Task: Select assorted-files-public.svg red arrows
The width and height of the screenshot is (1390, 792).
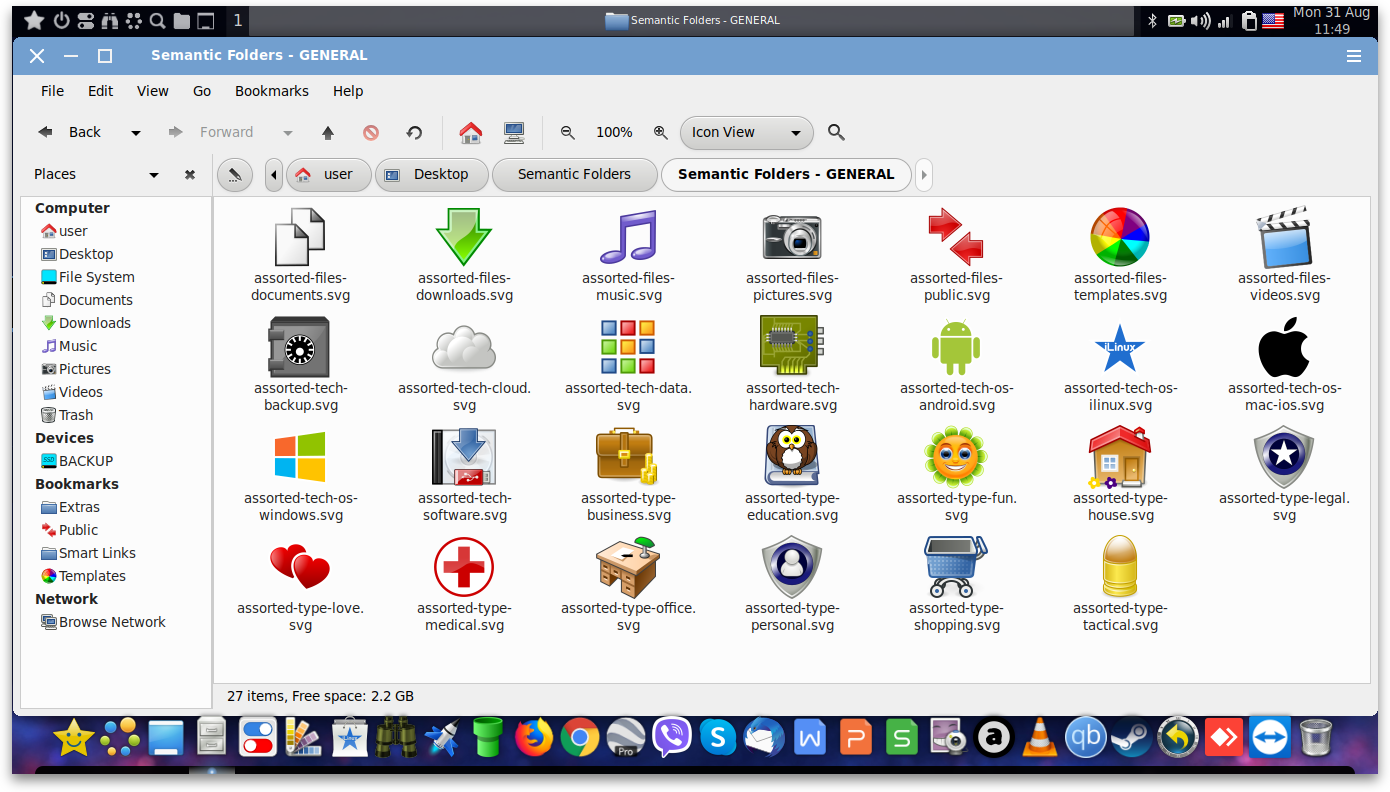Action: (x=956, y=237)
